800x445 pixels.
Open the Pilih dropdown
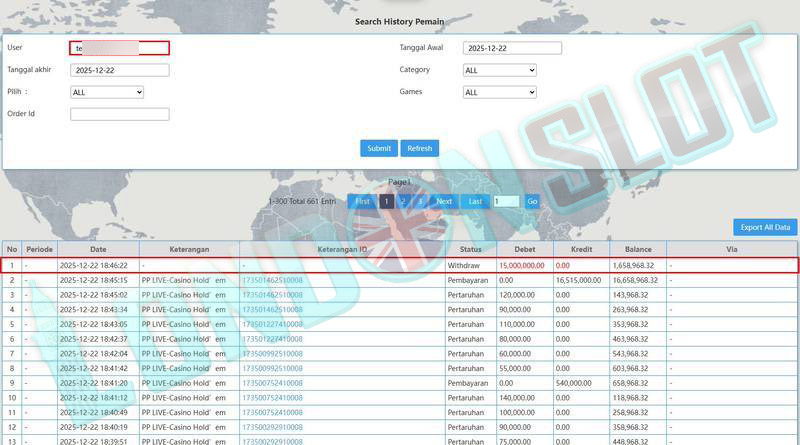point(107,92)
